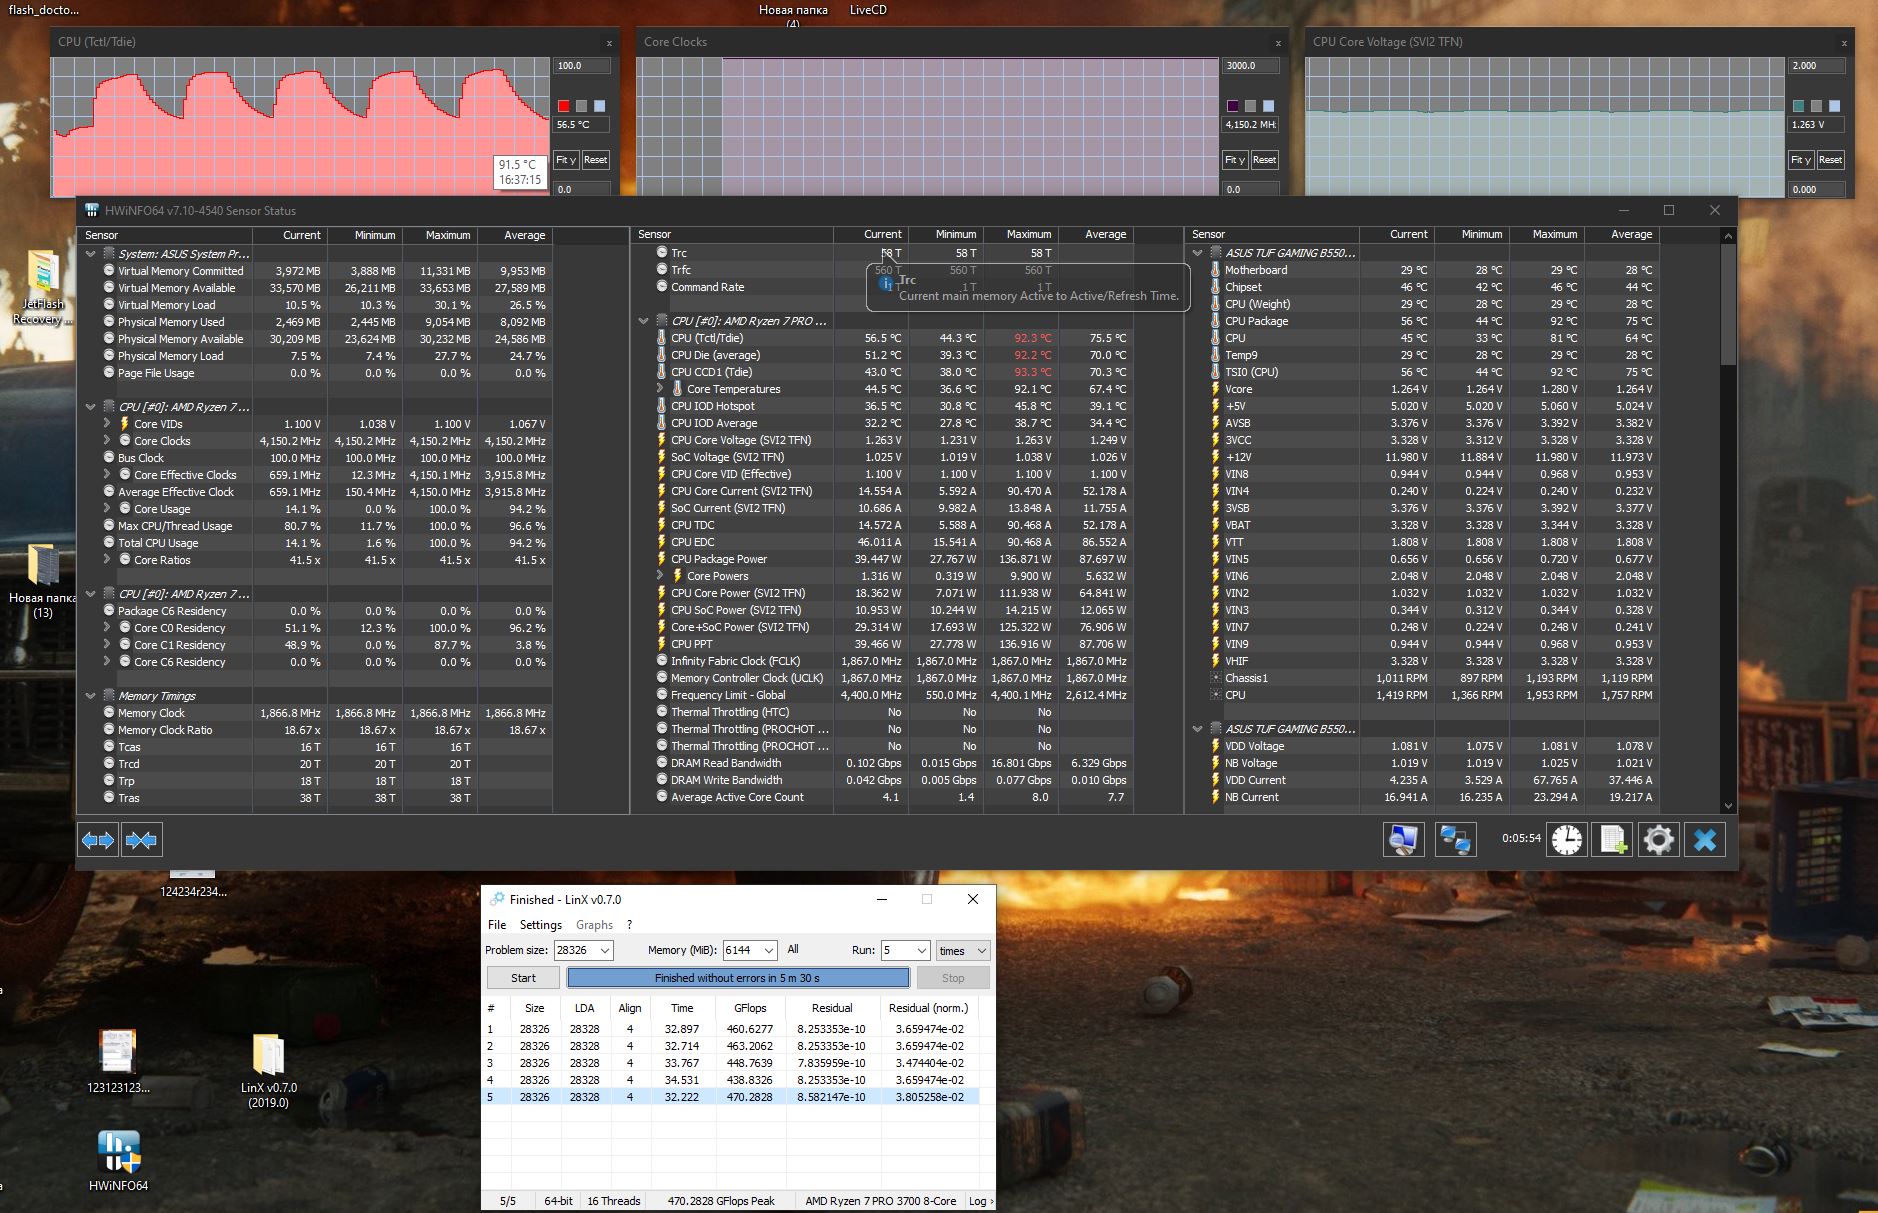Select the HWiNFO64 desktop shortcut icon
Image resolution: width=1878 pixels, height=1213 pixels.
(118, 1162)
